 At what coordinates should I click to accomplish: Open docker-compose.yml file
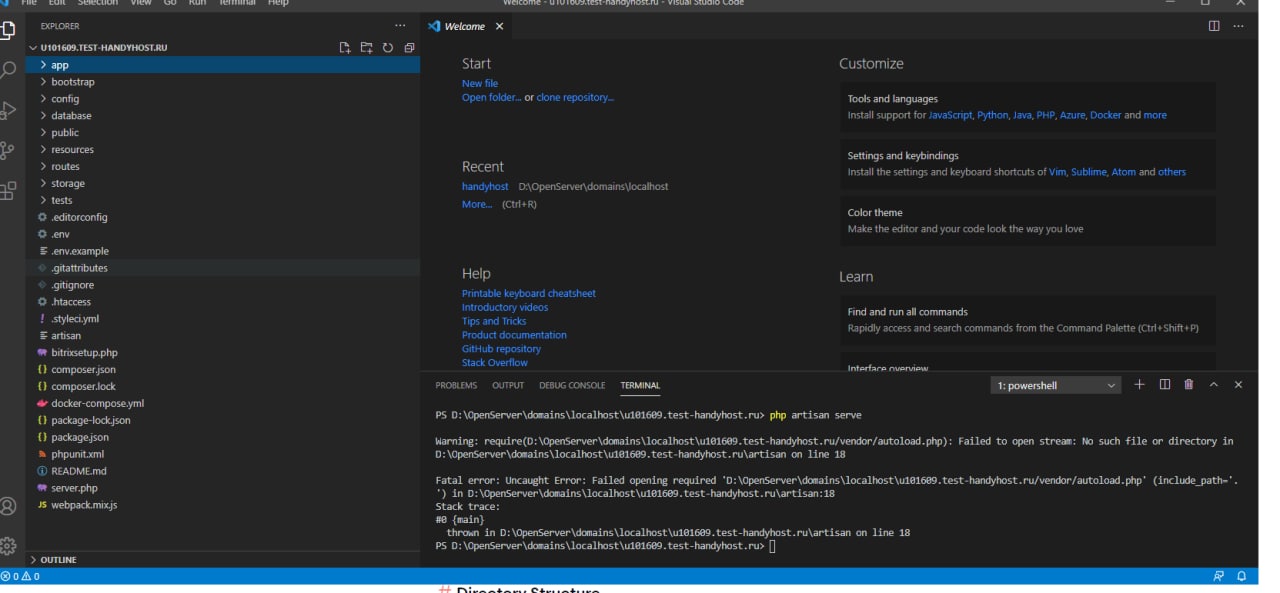(x=222, y=404)
